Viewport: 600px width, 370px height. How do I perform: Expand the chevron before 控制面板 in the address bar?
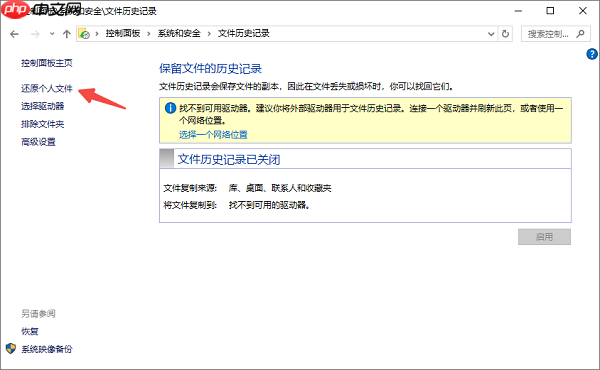97,34
